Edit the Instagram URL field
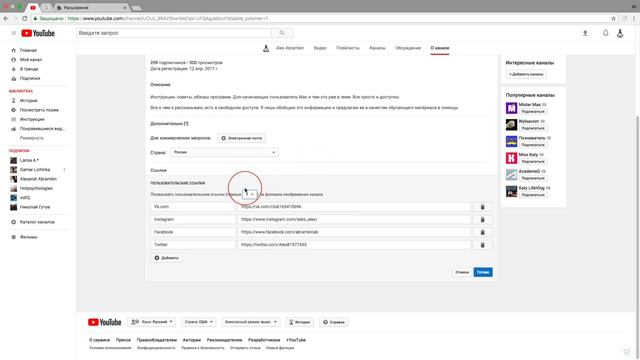Image resolution: width=640 pixels, height=360 pixels. point(354,220)
